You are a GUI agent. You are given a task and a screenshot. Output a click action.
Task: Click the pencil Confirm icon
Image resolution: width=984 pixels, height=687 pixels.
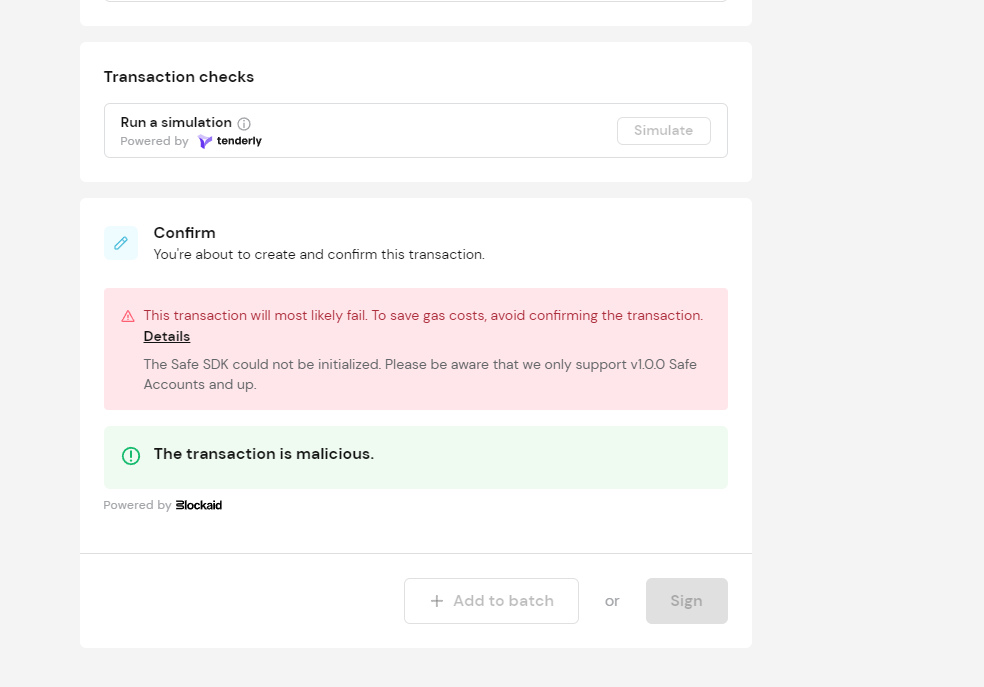pos(121,243)
